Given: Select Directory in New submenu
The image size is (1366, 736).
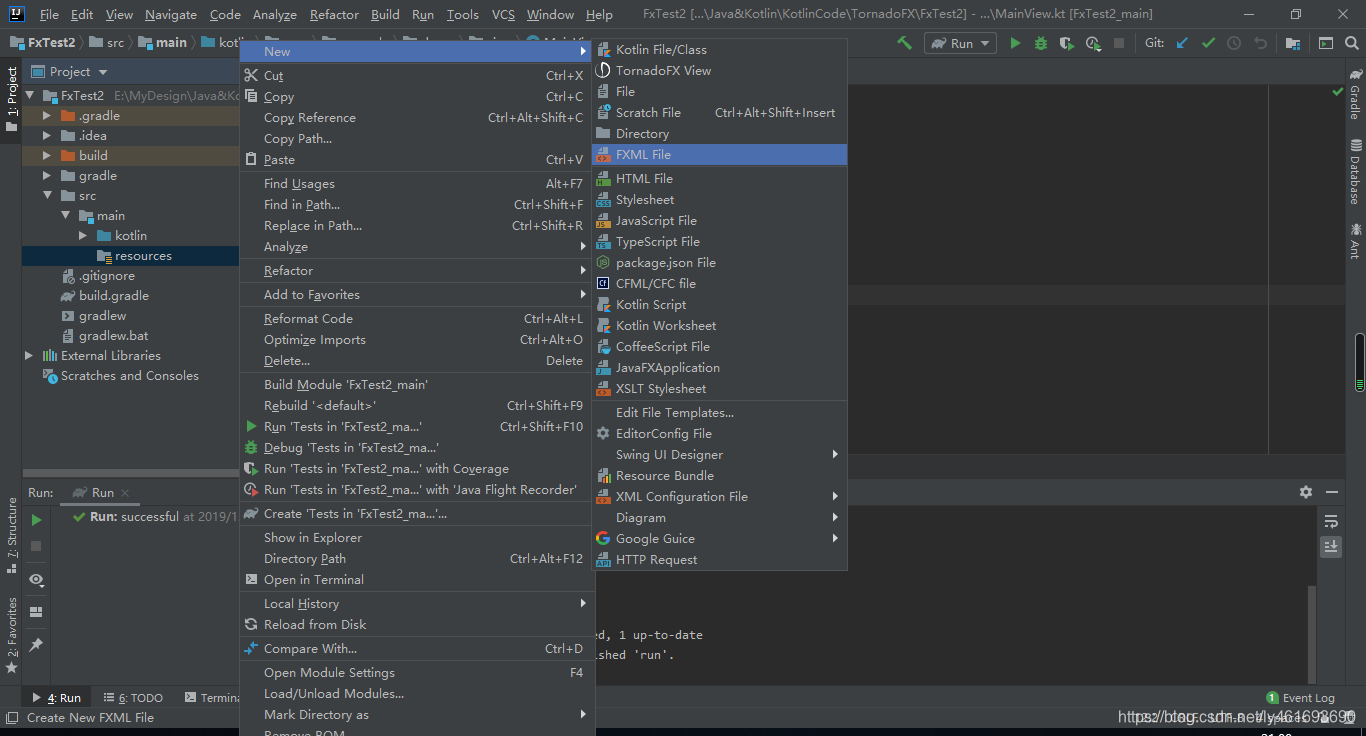Looking at the screenshot, I should pyautogui.click(x=719, y=133).
